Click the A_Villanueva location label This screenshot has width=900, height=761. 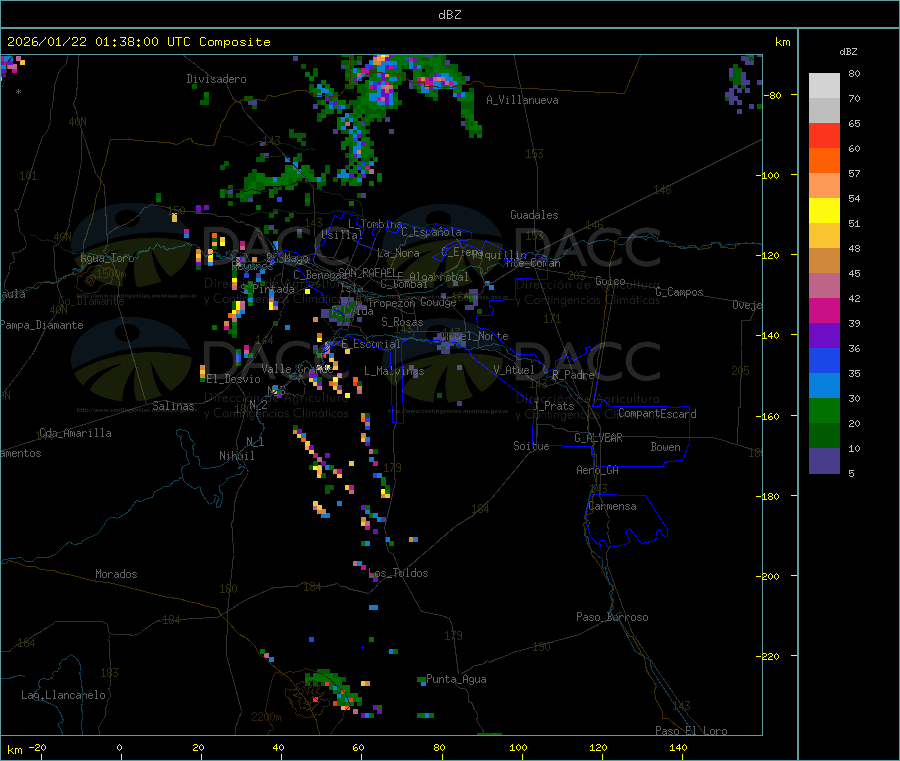pyautogui.click(x=522, y=100)
